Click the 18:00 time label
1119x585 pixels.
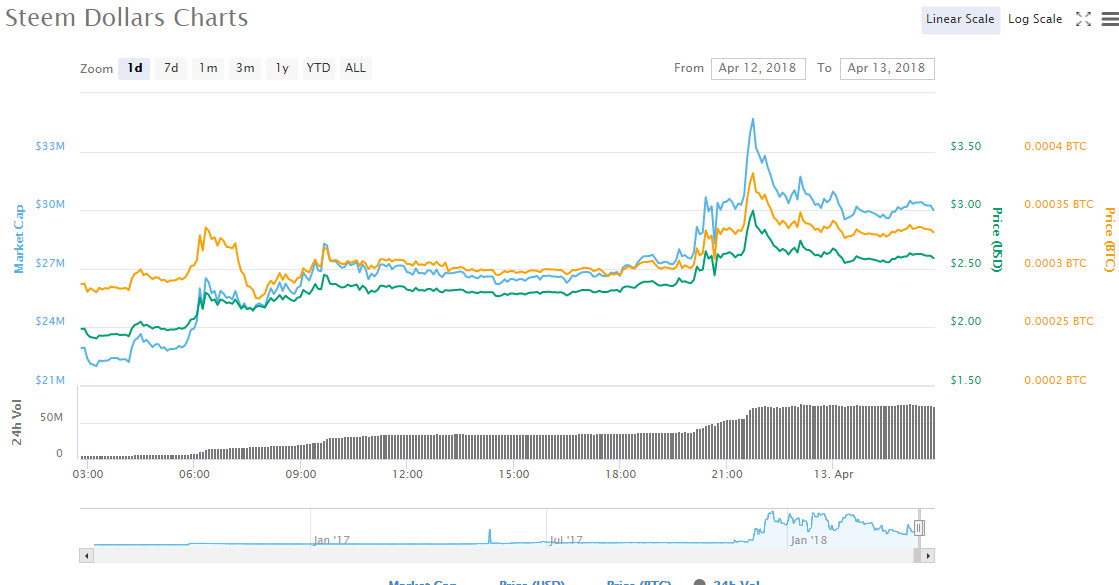(x=620, y=474)
